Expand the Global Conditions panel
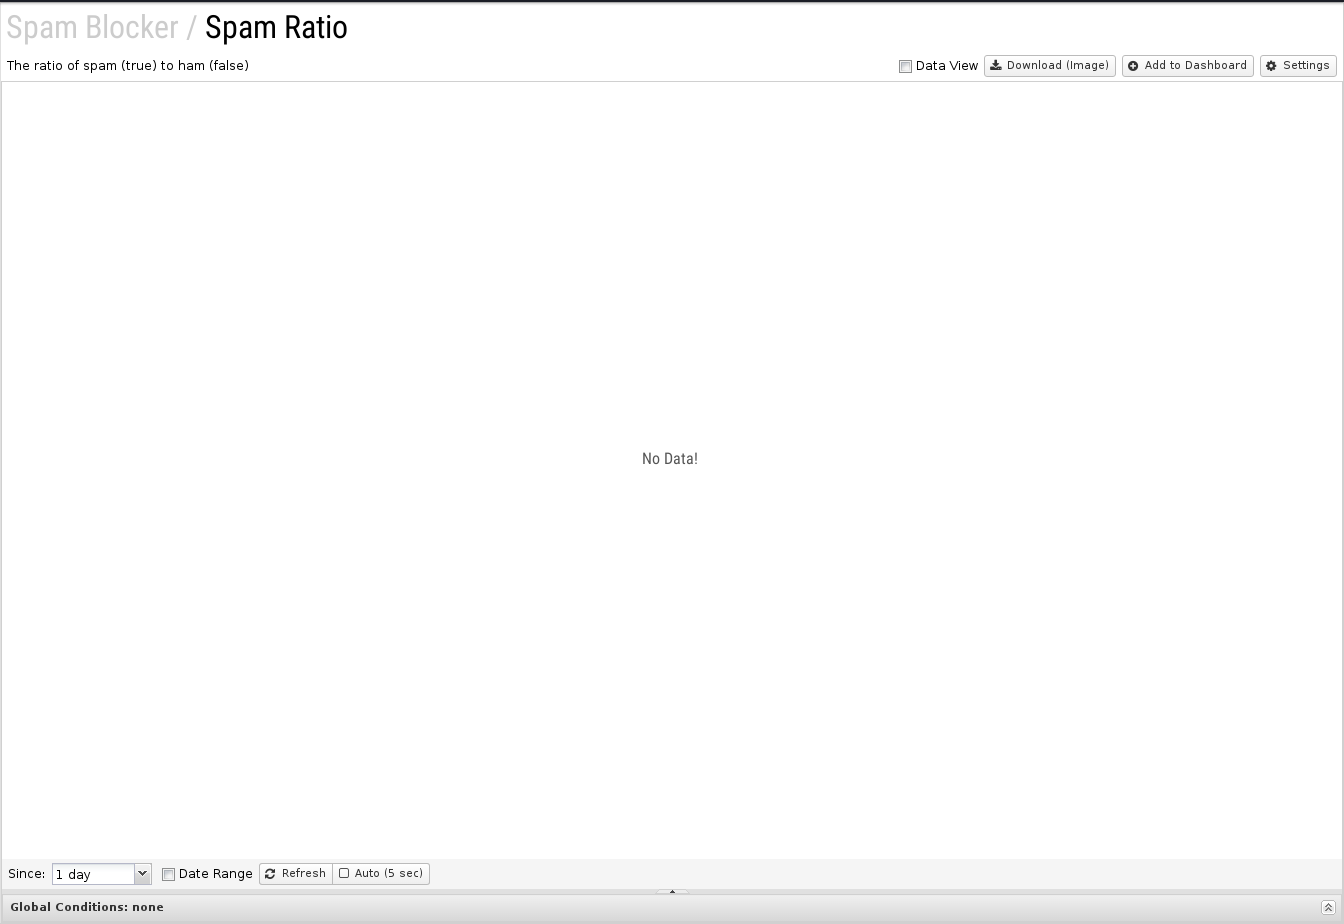Viewport: 1344px width, 924px height. click(1328, 907)
